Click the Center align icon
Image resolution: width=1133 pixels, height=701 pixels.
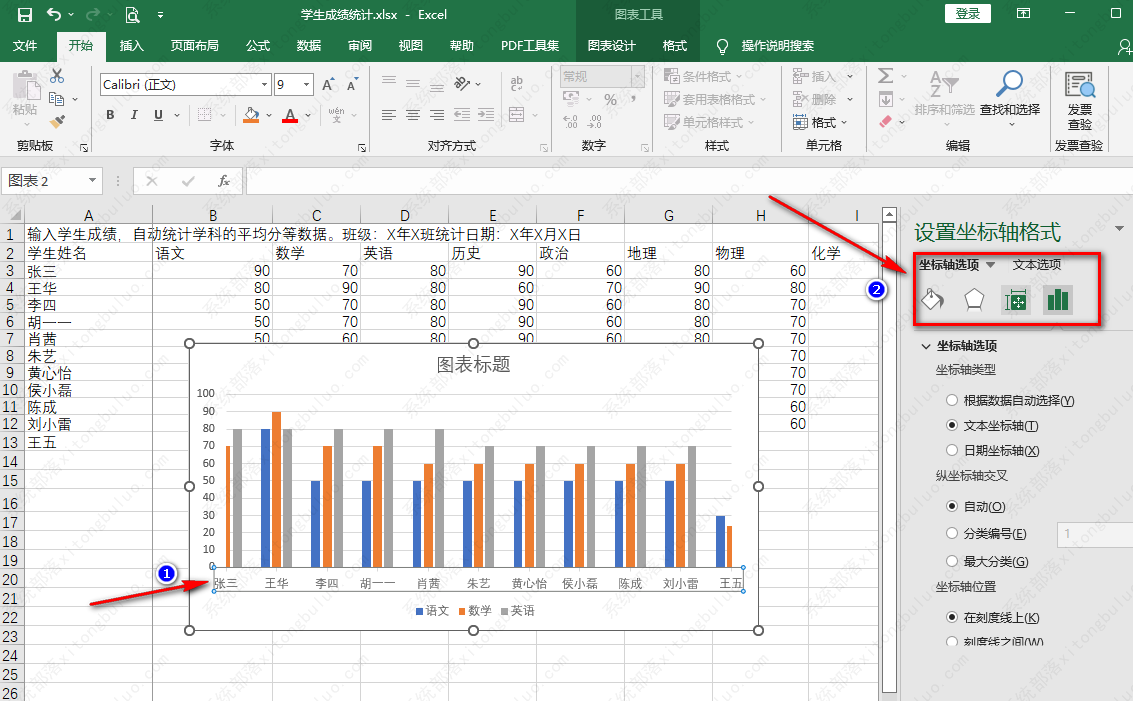coord(413,115)
